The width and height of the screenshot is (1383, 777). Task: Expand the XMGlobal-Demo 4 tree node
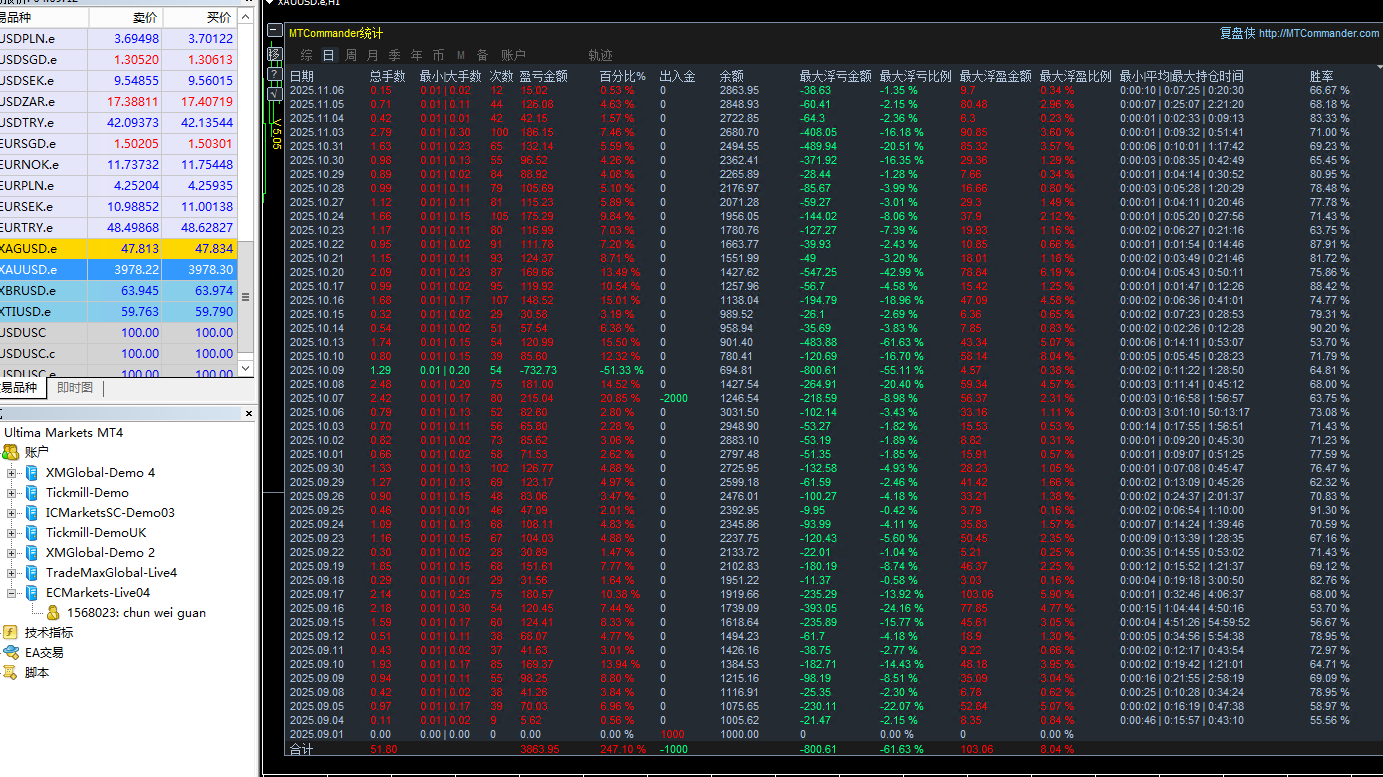coord(12,473)
